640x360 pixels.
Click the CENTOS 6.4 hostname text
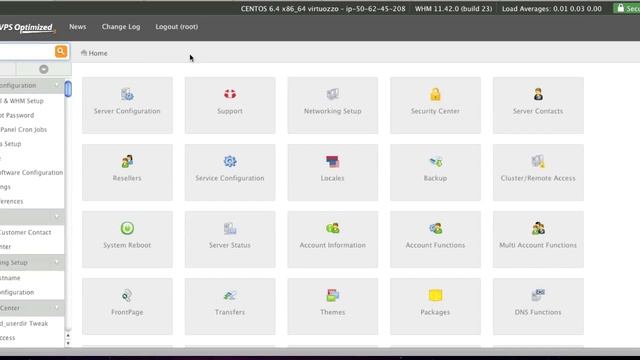click(323, 9)
